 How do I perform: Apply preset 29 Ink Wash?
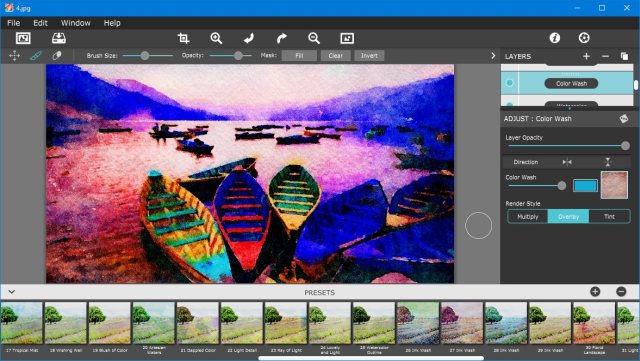[x=550, y=323]
